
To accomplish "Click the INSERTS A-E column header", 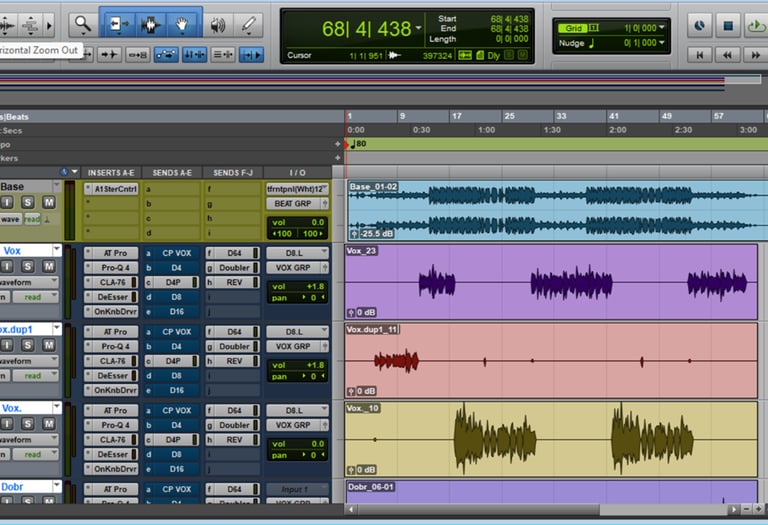I will (111, 172).
